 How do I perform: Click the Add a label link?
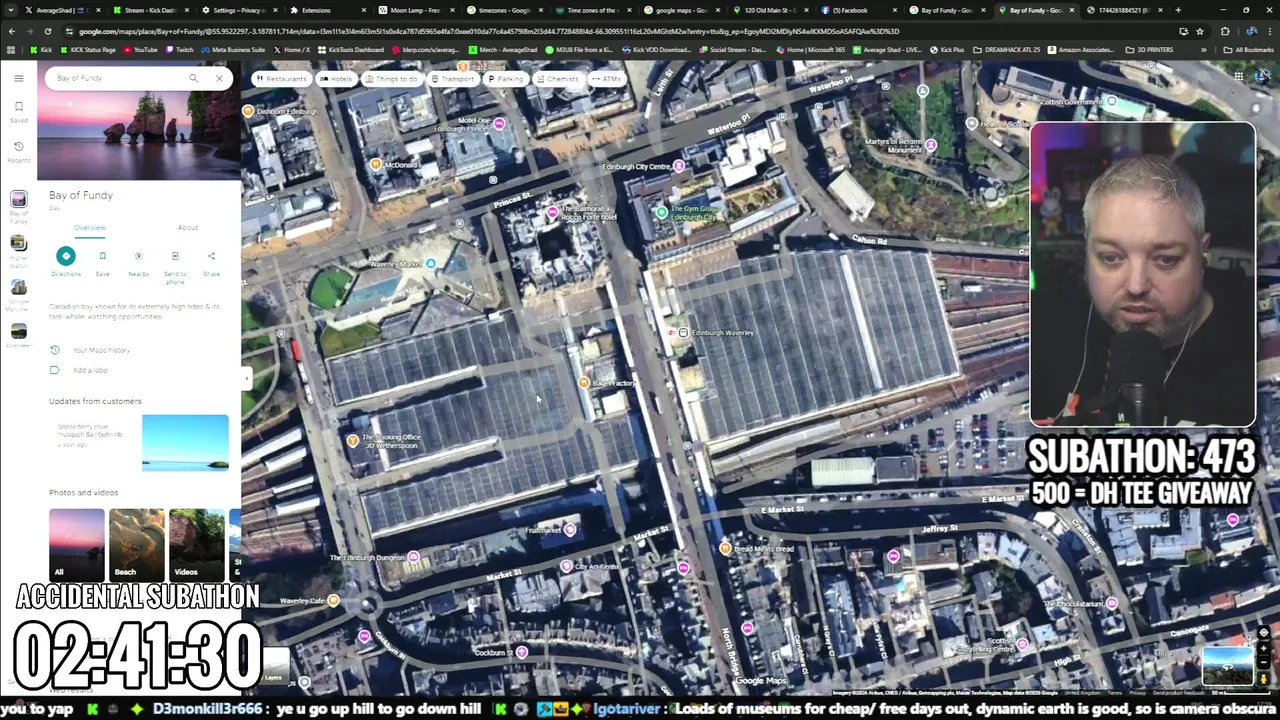point(90,370)
